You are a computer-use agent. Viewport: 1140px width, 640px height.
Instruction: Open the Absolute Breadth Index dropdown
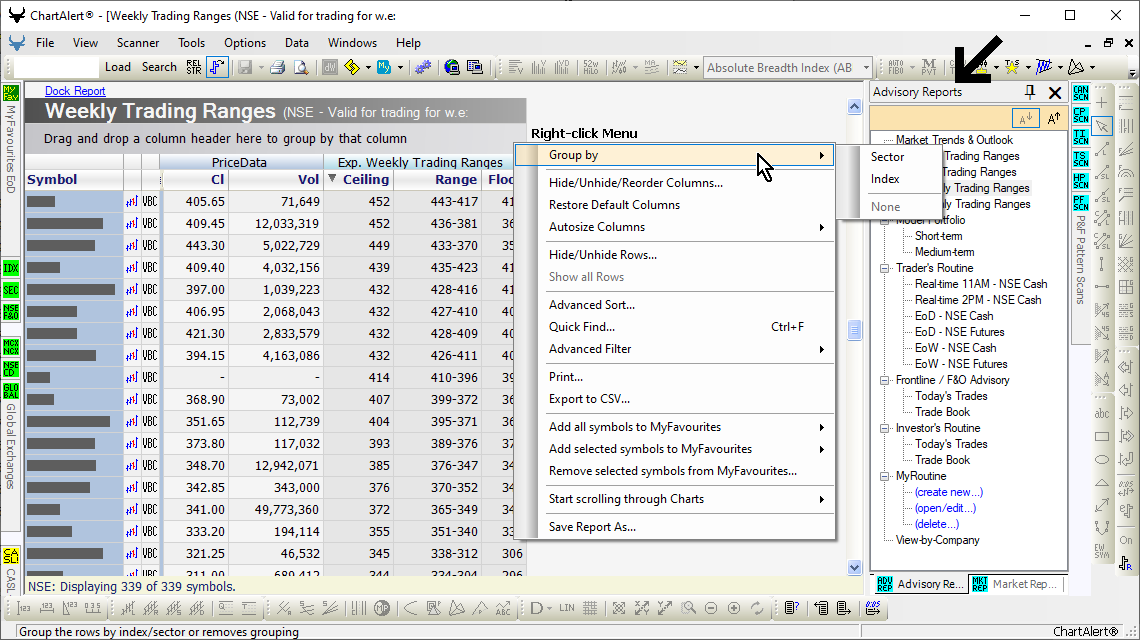866,68
